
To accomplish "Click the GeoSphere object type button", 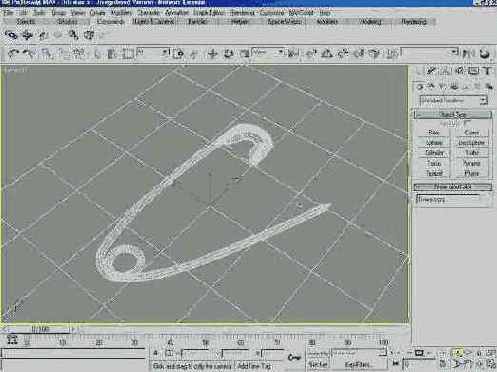I will (472, 143).
